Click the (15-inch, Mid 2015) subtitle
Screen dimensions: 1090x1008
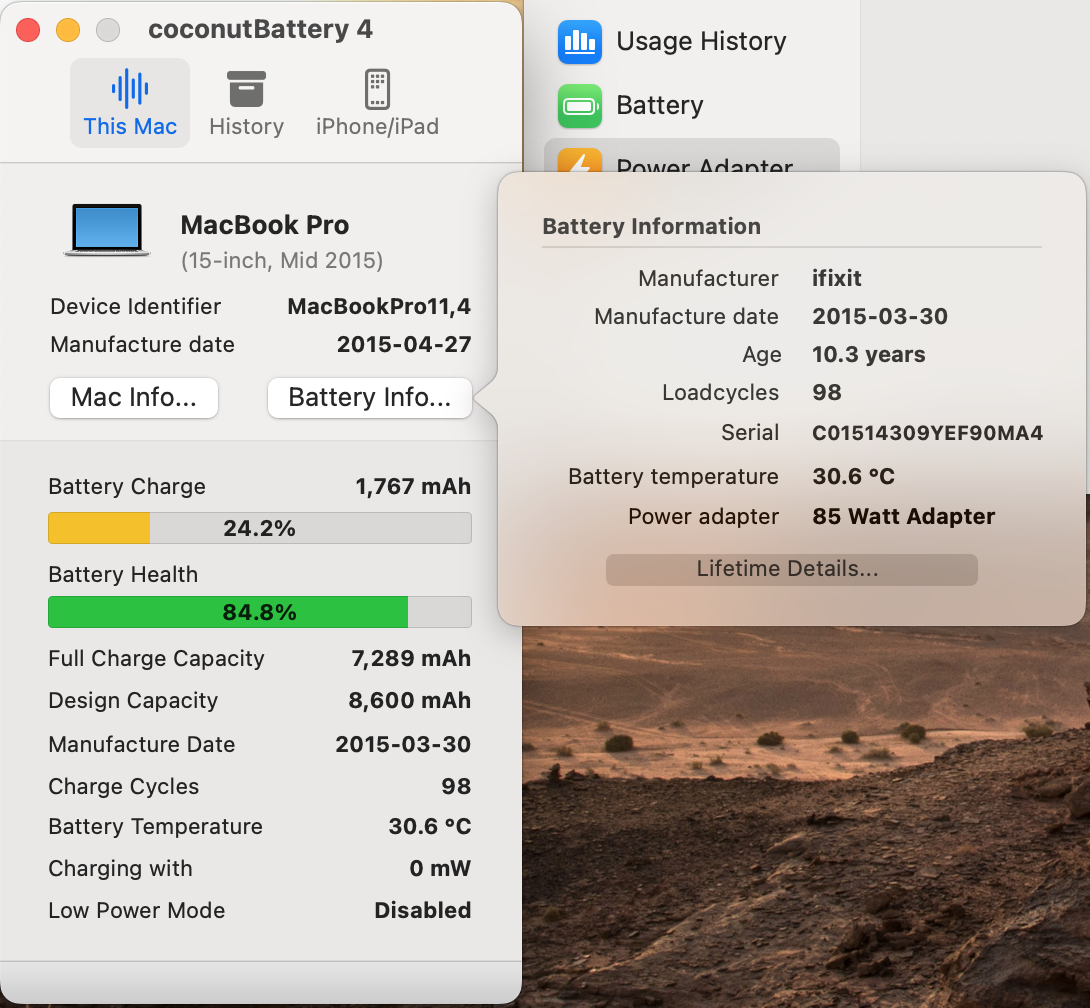(x=282, y=261)
